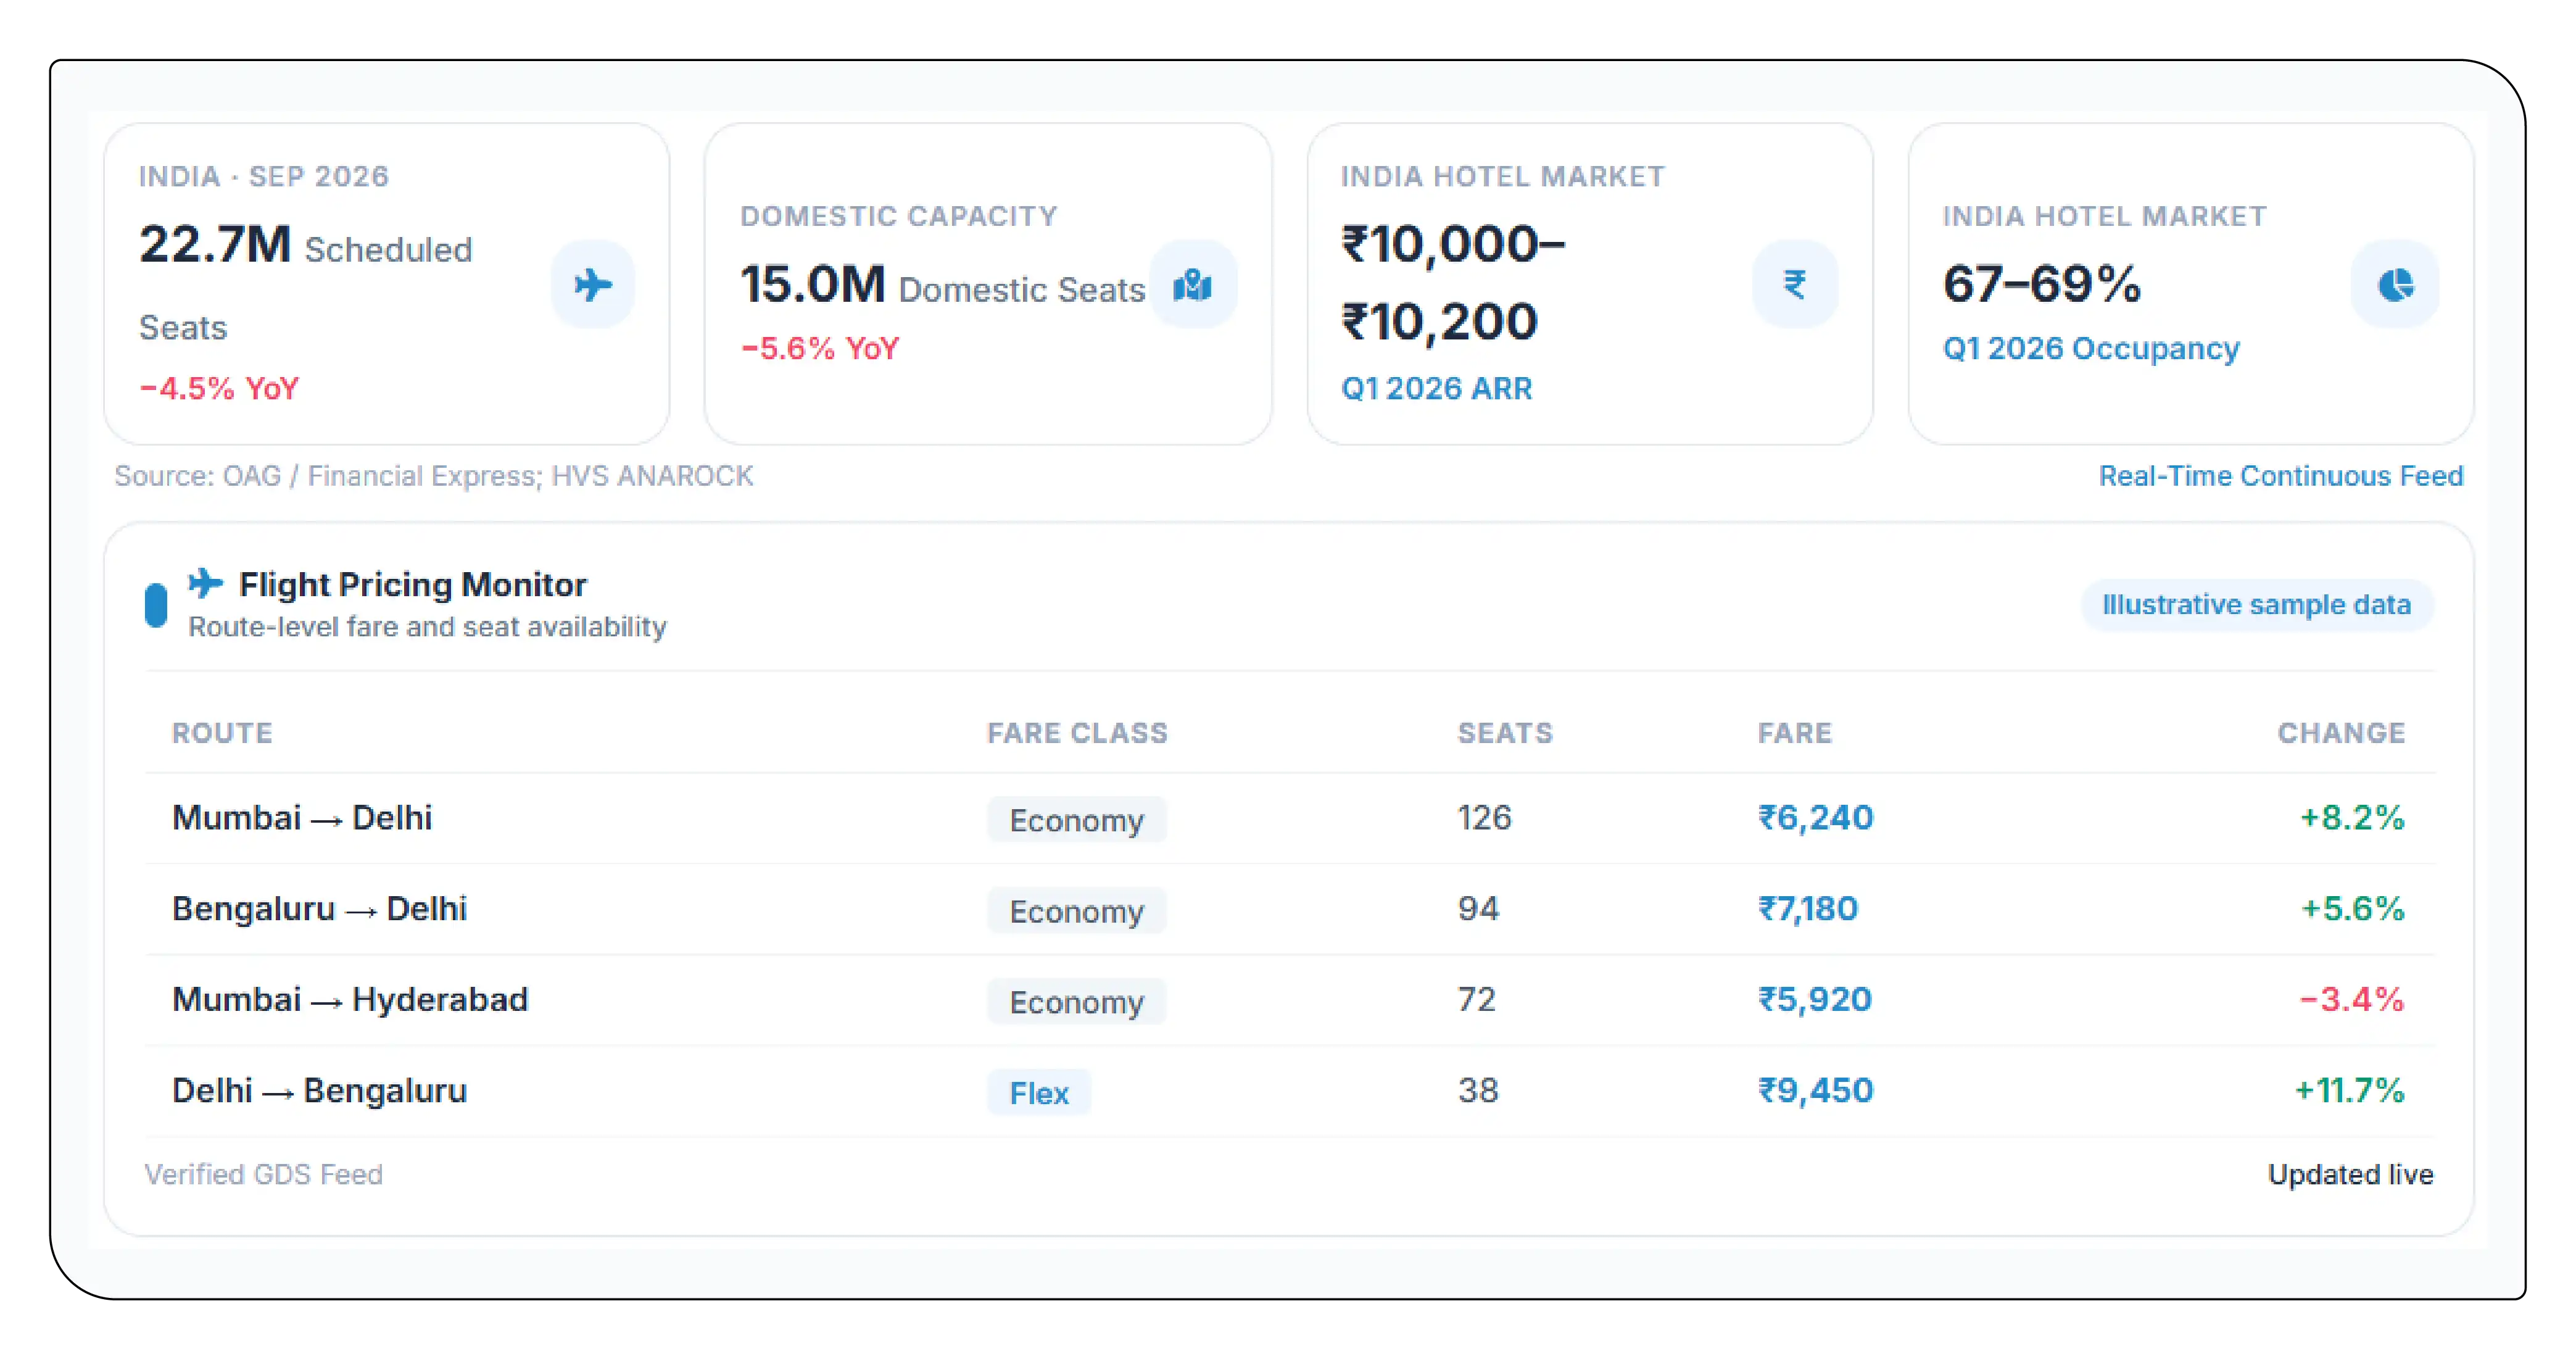Click the −4.5% YoY indicator
The height and width of the screenshot is (1359, 2576).
[219, 389]
